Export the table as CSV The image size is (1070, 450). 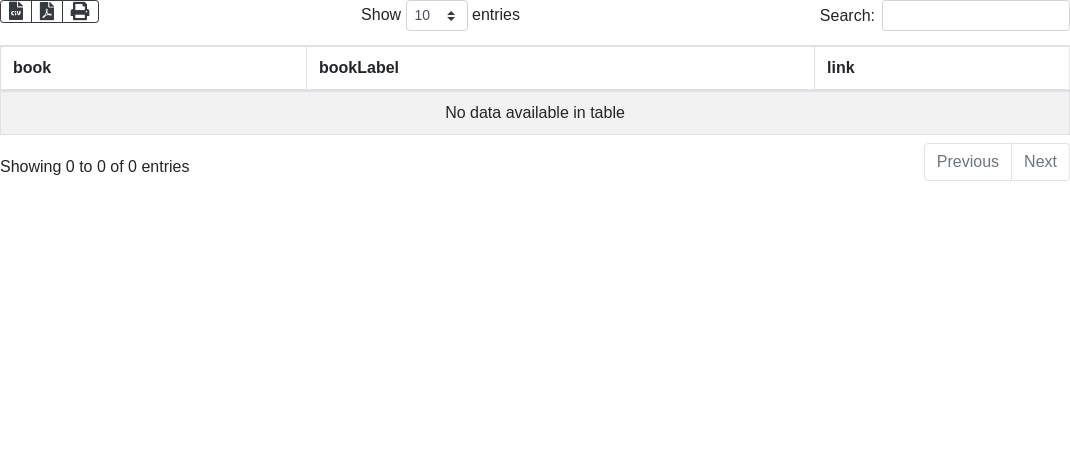click(16, 11)
